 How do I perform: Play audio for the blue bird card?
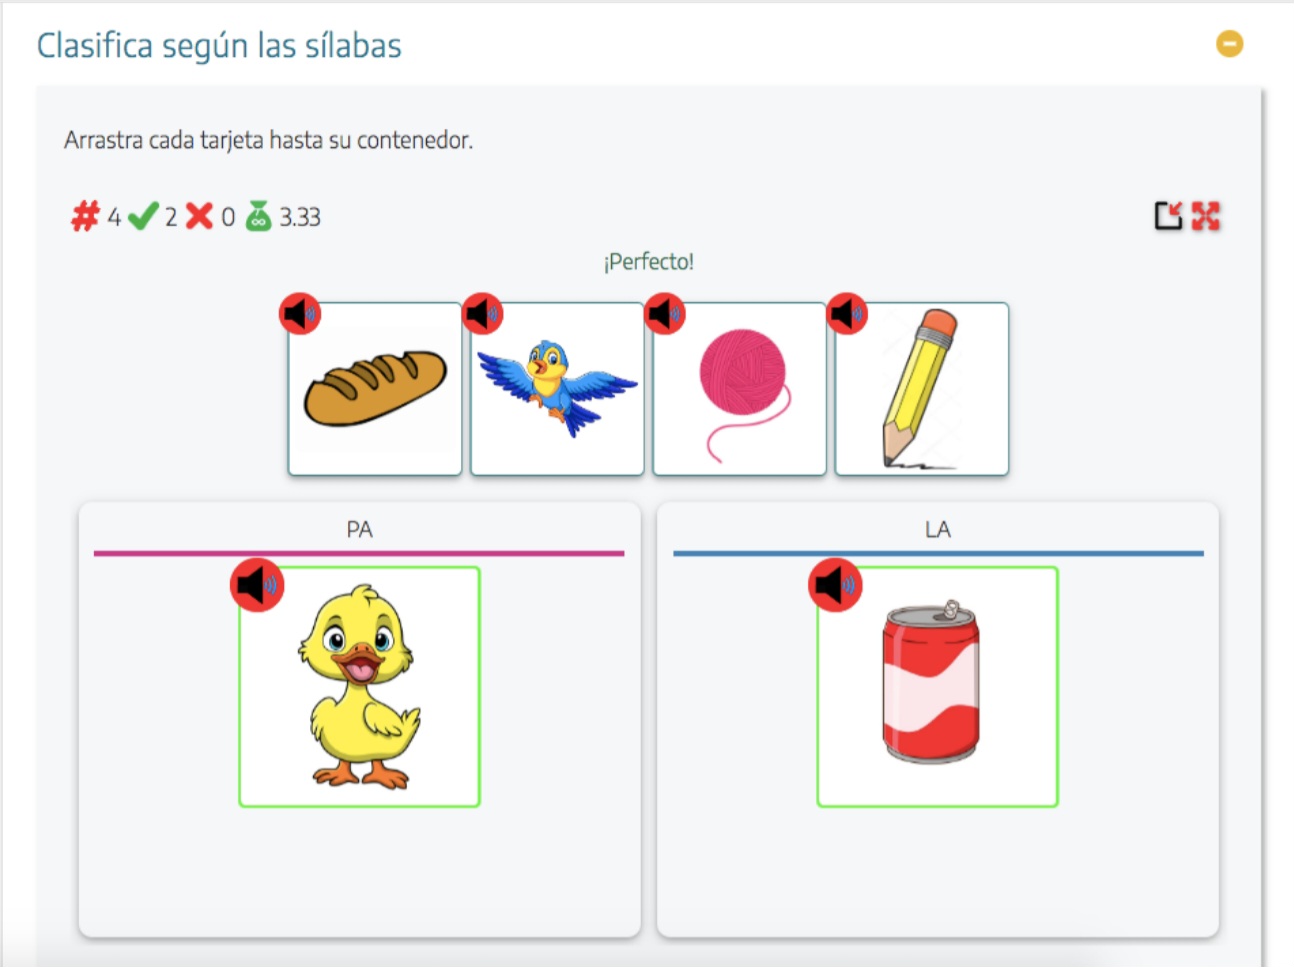(x=482, y=314)
